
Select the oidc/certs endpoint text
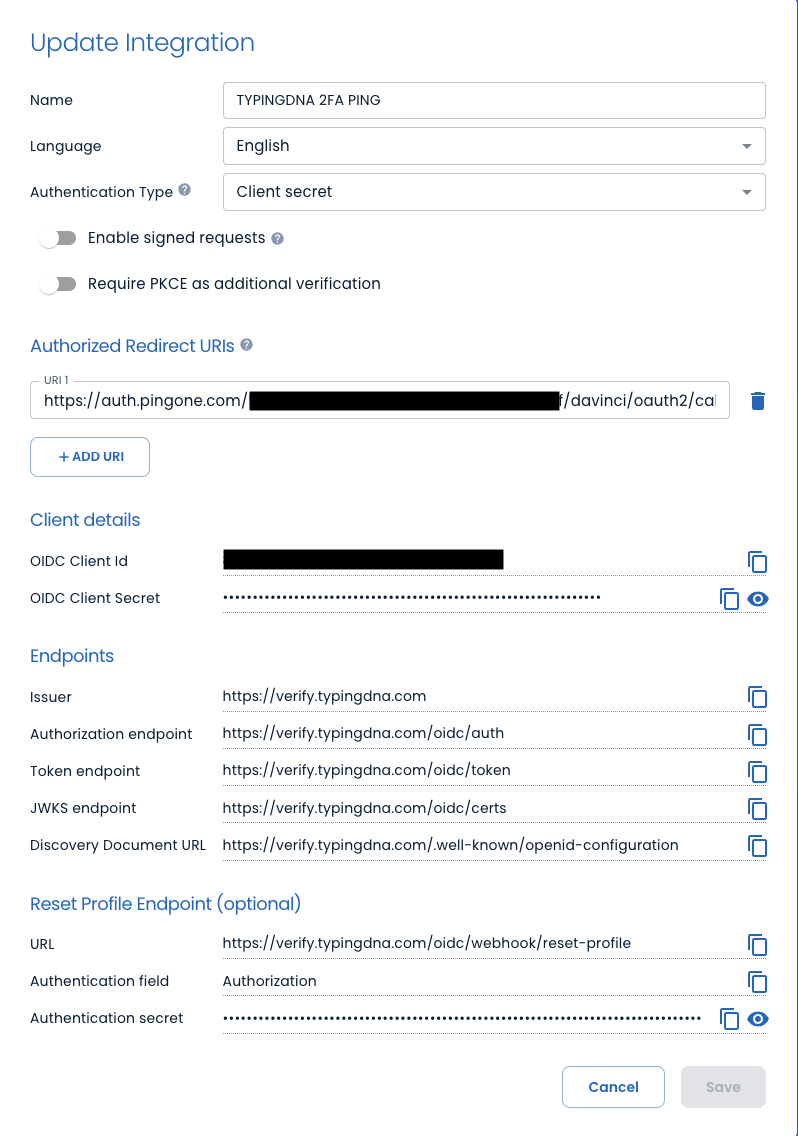(x=365, y=808)
